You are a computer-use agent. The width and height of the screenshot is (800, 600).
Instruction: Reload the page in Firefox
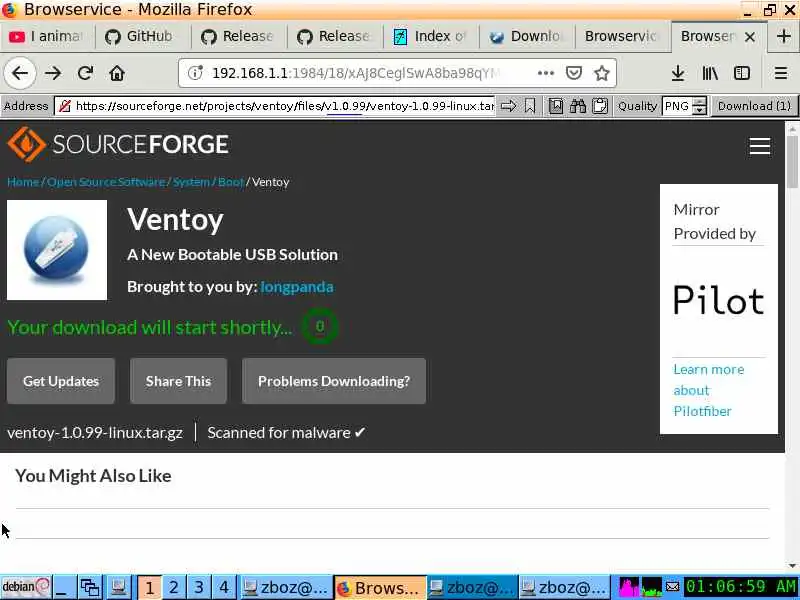[85, 73]
